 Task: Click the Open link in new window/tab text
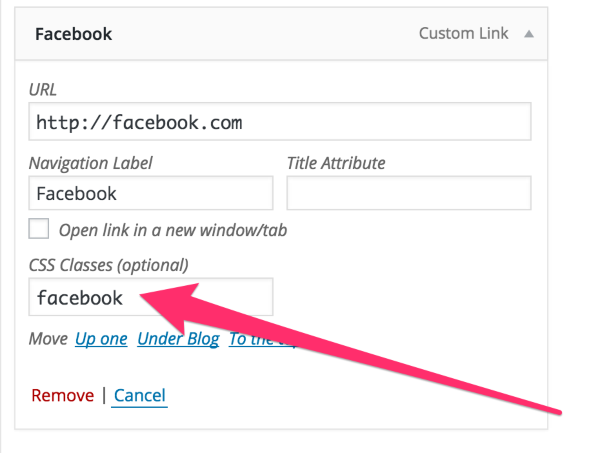point(173,230)
